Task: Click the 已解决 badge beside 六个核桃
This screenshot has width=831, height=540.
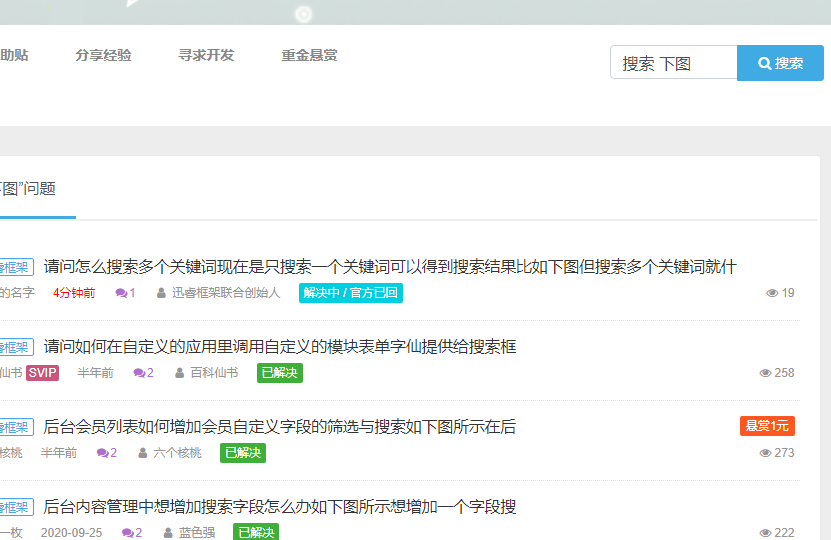Action: [243, 453]
